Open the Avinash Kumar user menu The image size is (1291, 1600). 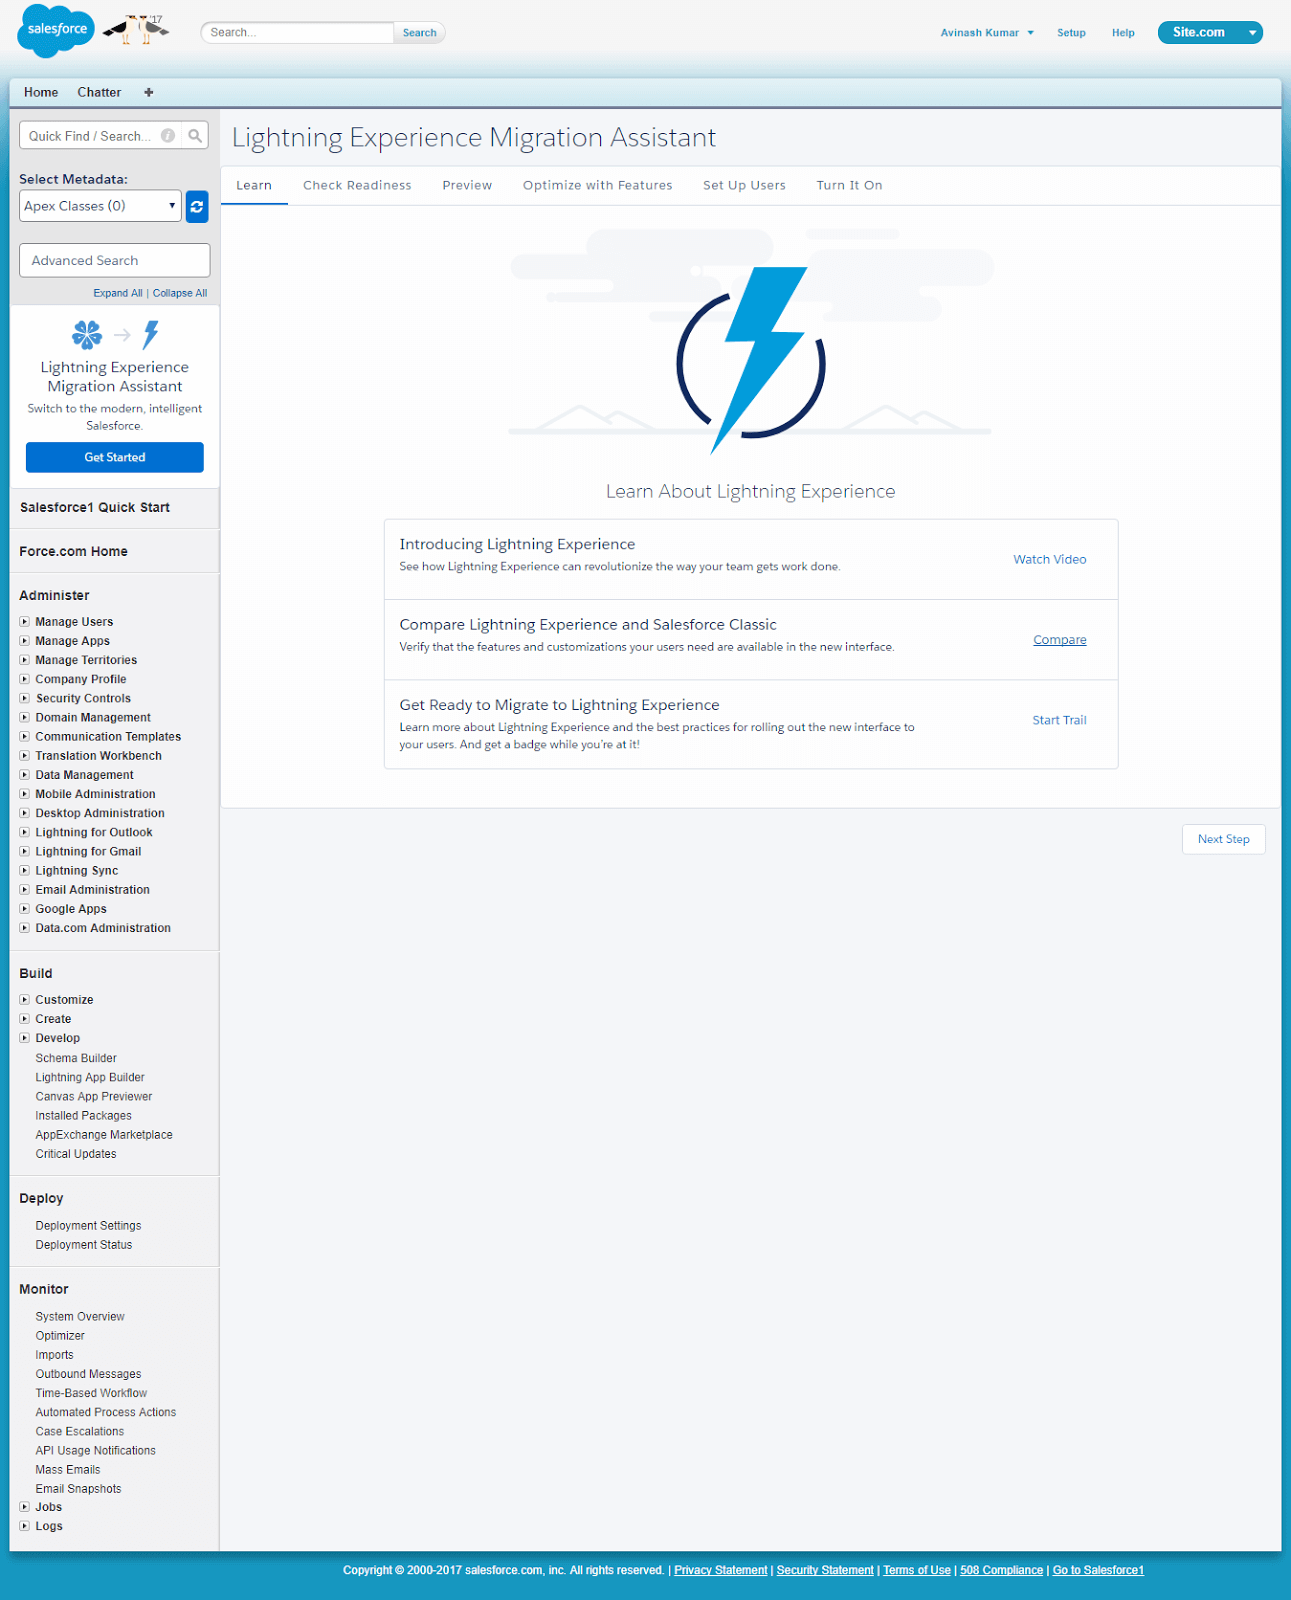[x=986, y=33]
